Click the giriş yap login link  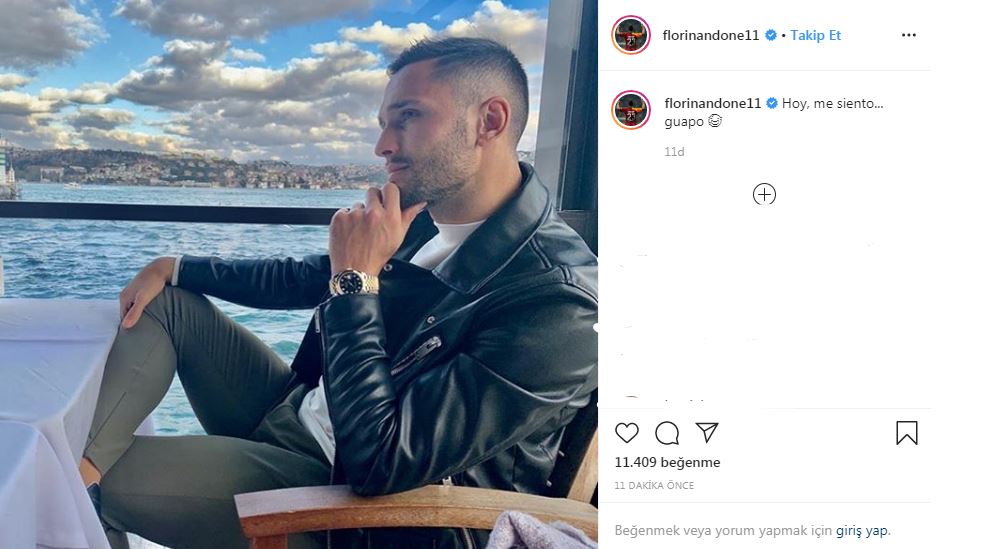pos(862,531)
